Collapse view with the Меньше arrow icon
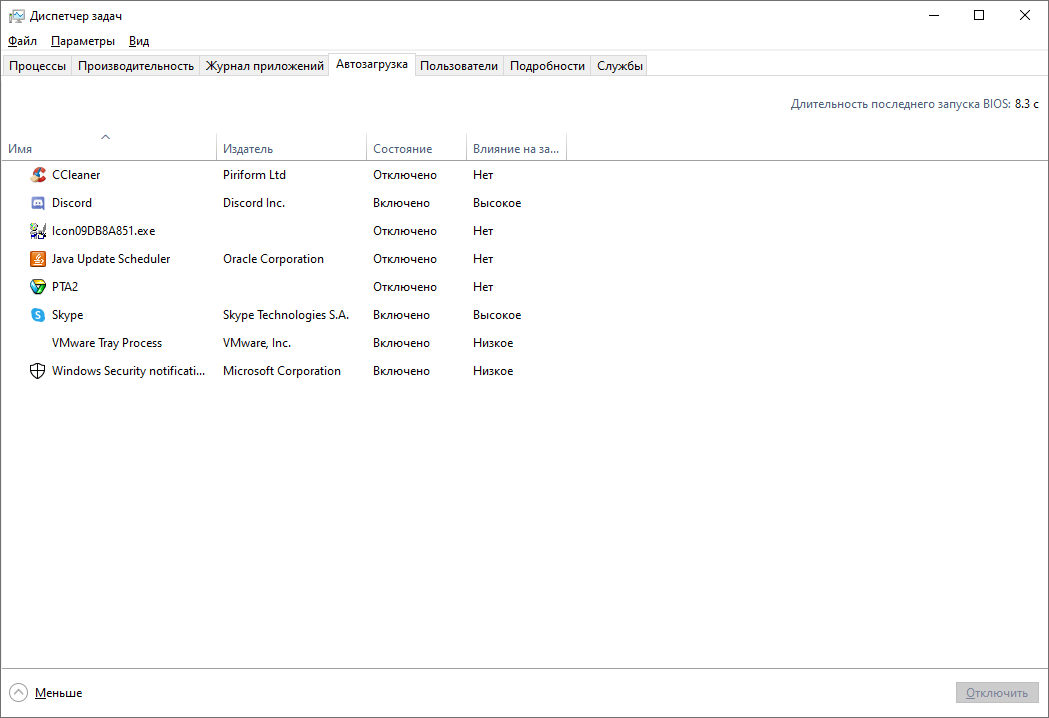The image size is (1049, 718). pyautogui.click(x=19, y=693)
